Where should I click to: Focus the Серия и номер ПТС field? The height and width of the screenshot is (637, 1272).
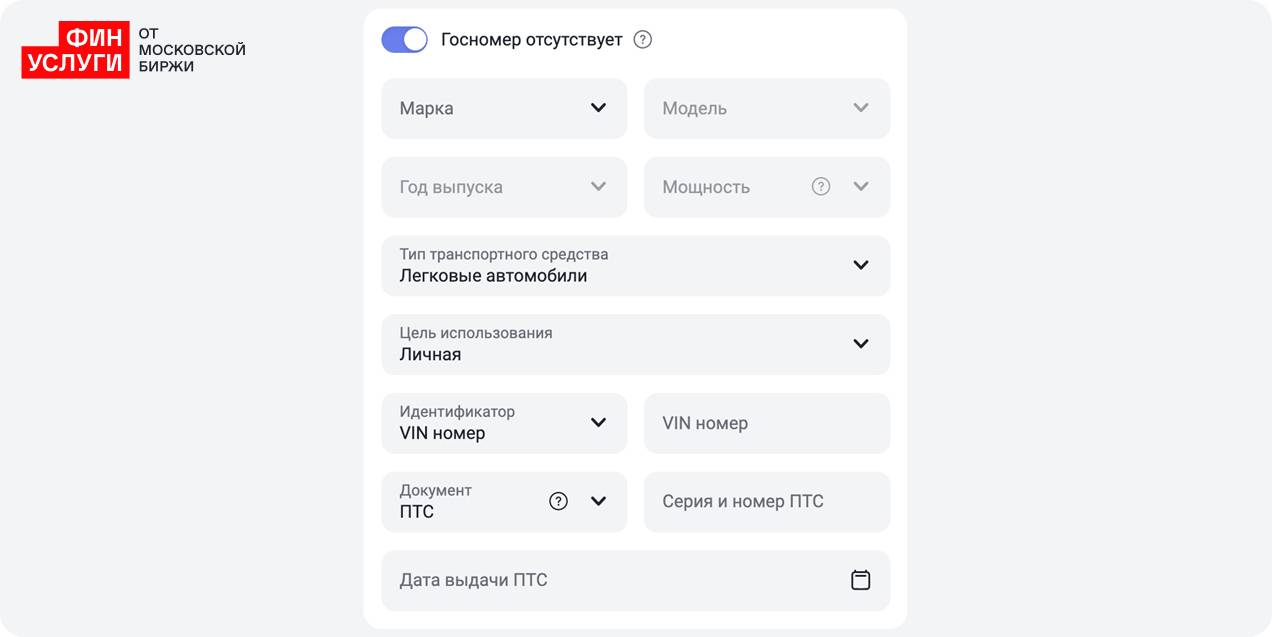[x=766, y=502]
